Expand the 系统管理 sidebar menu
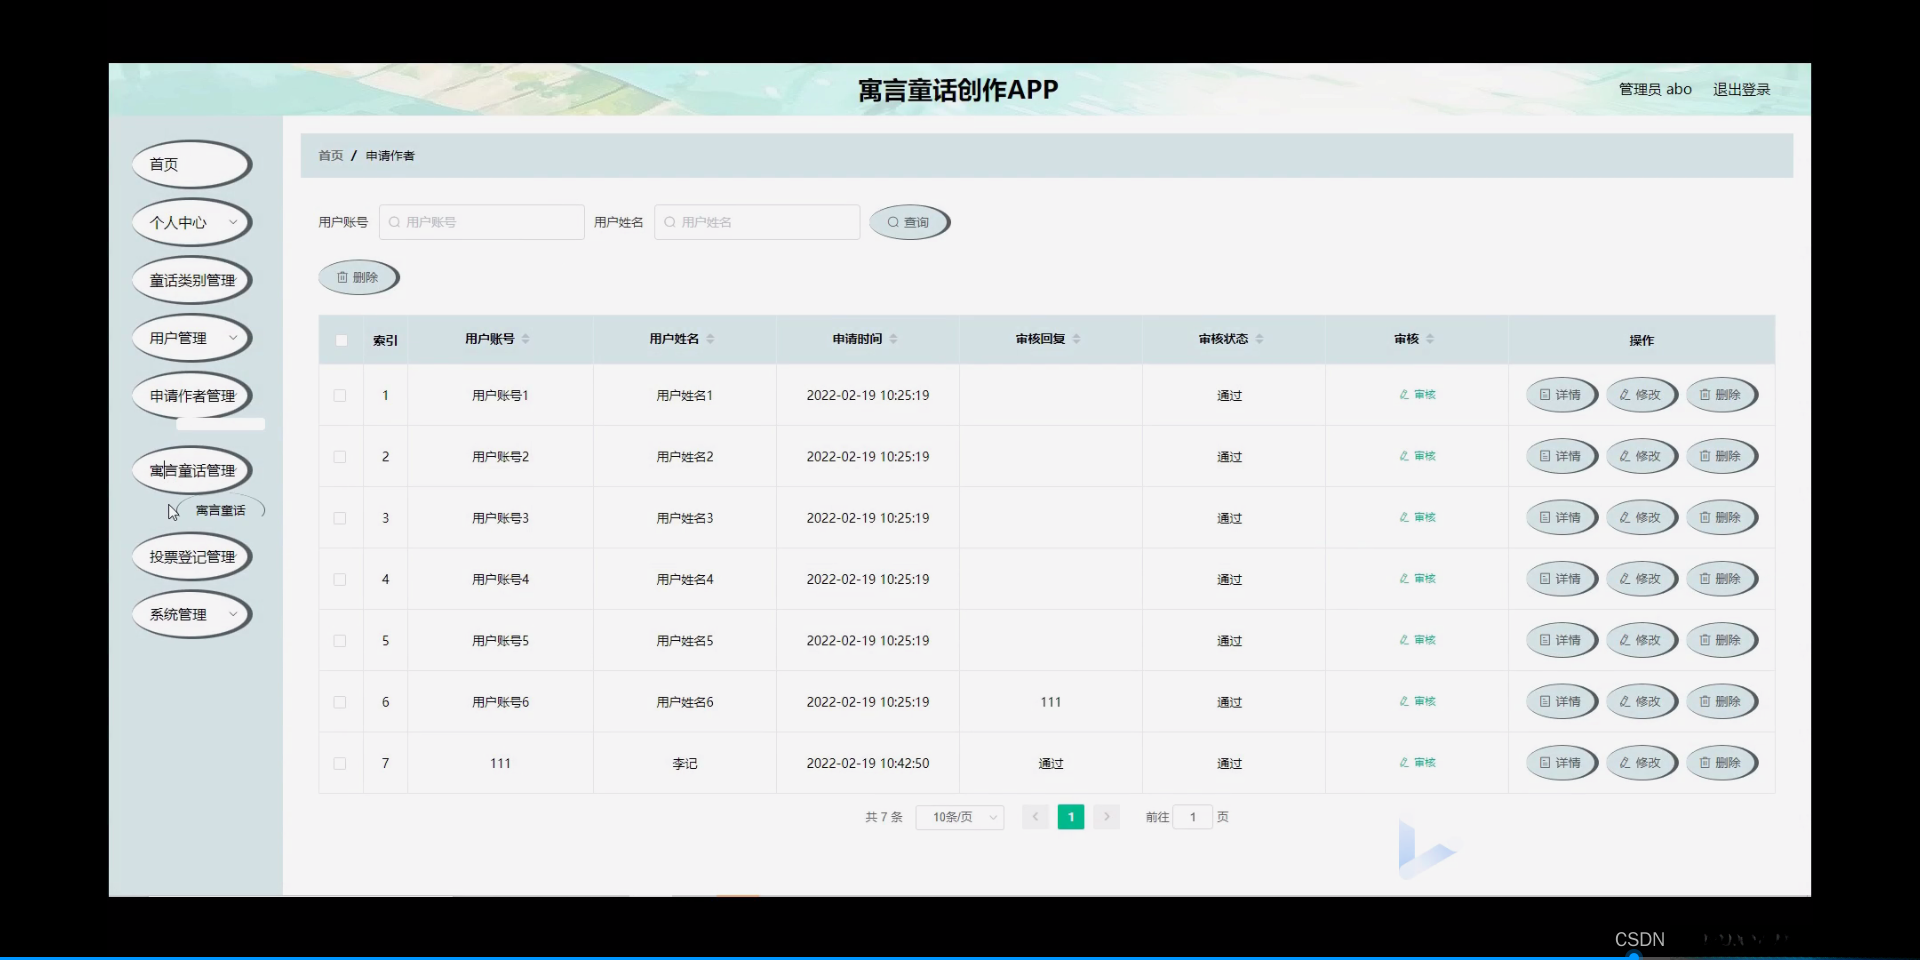 (x=190, y=614)
